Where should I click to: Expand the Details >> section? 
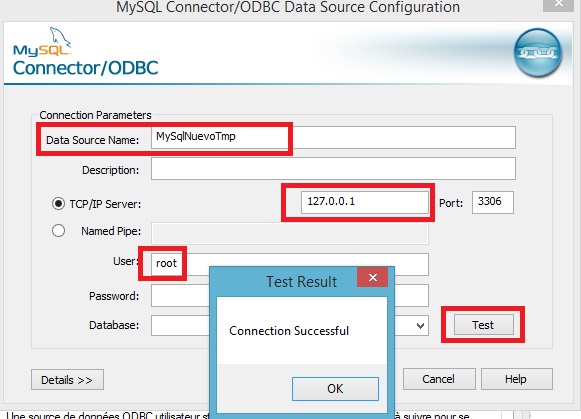67,380
